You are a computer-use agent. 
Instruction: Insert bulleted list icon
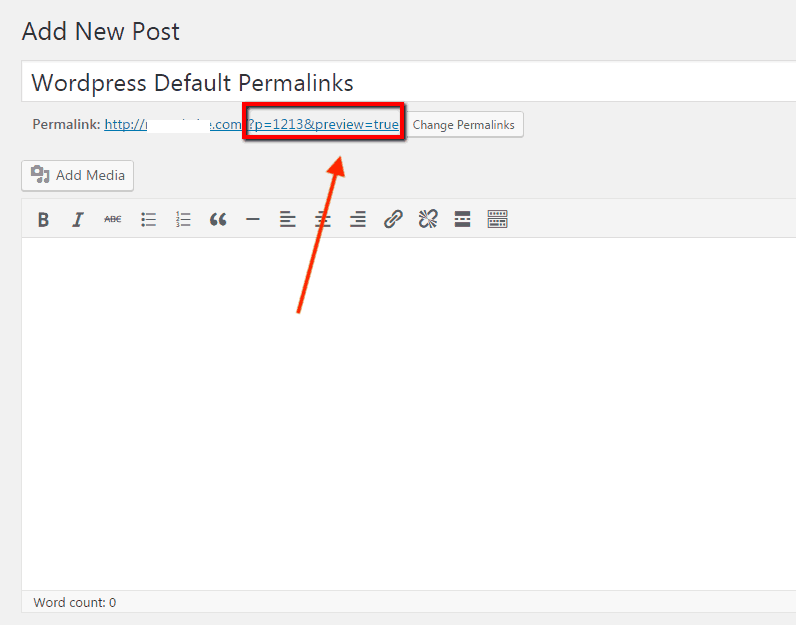click(x=148, y=219)
